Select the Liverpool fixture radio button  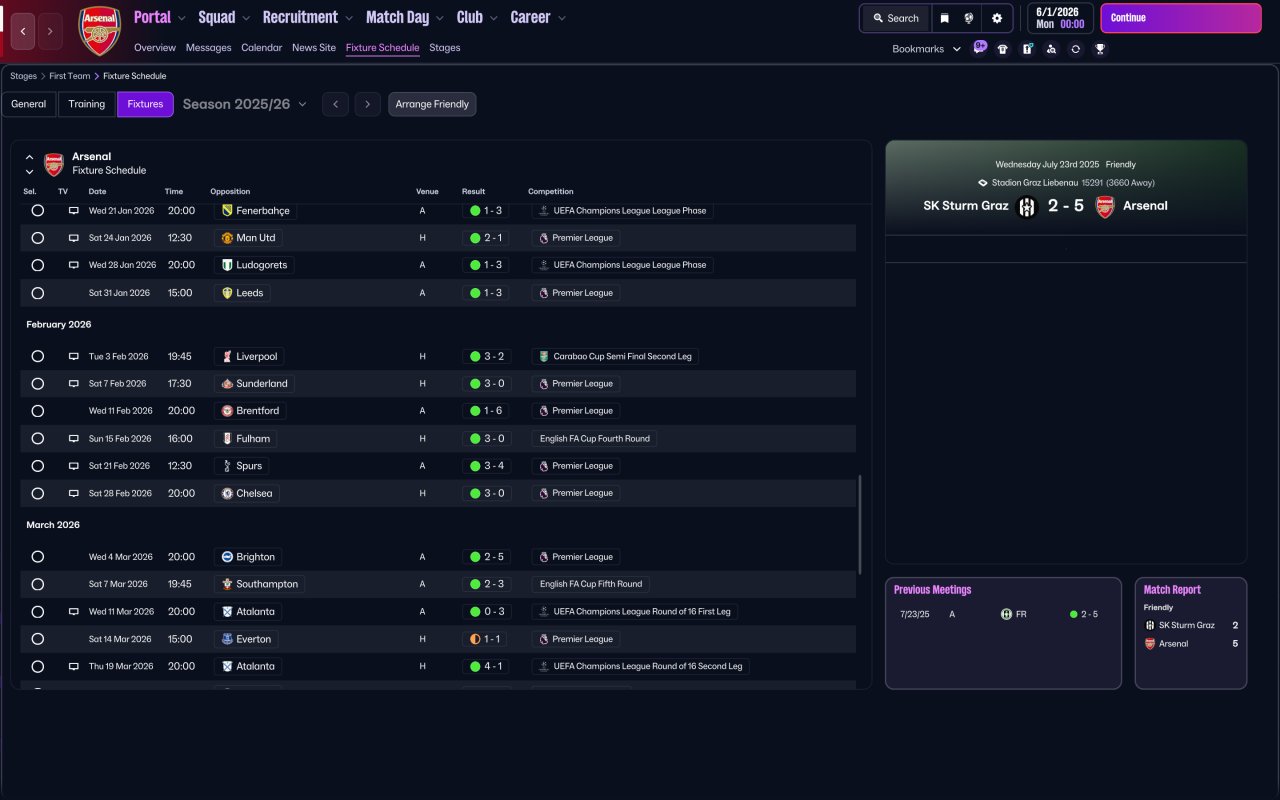[x=38, y=356]
